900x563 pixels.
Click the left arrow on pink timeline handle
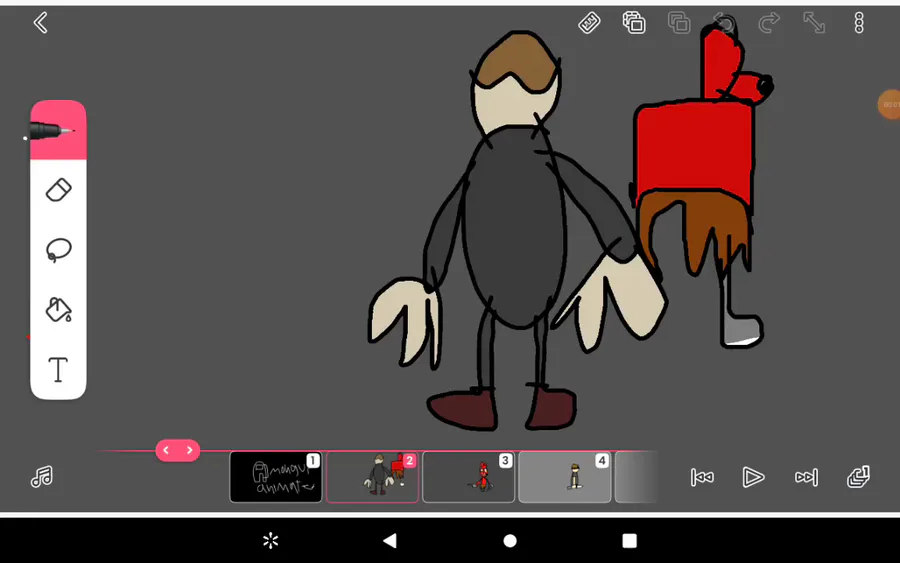coord(166,451)
